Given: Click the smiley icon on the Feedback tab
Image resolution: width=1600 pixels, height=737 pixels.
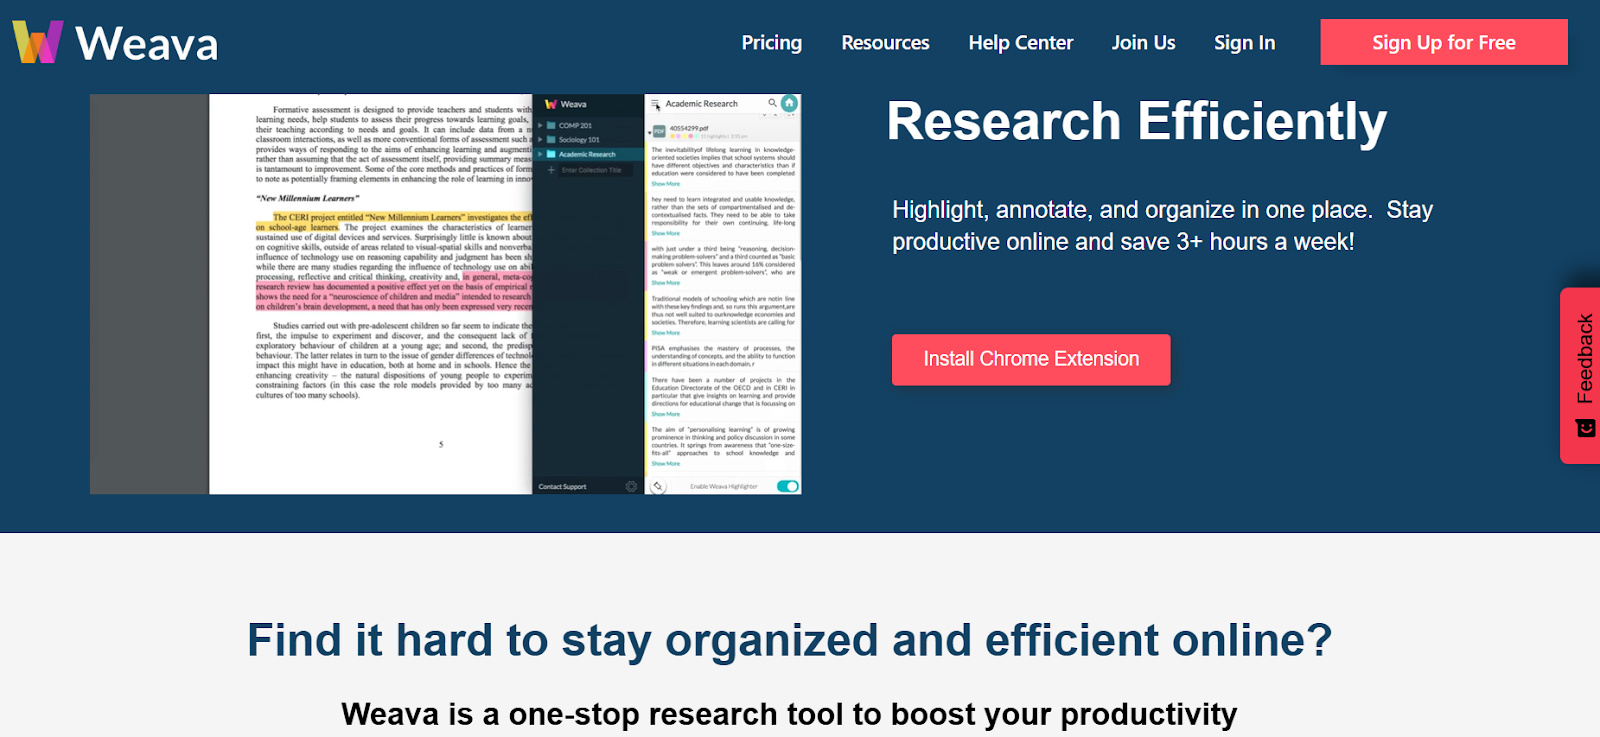Looking at the screenshot, I should pyautogui.click(x=1586, y=428).
